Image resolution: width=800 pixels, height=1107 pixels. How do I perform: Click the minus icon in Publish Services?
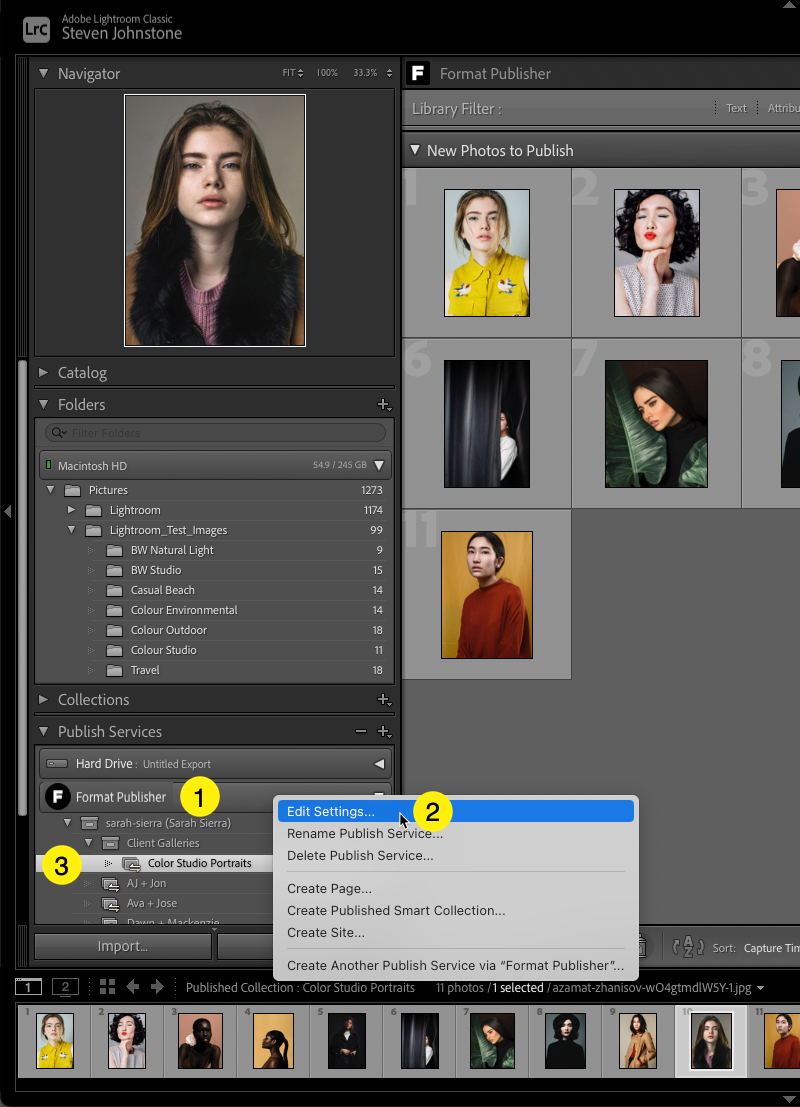(x=361, y=732)
